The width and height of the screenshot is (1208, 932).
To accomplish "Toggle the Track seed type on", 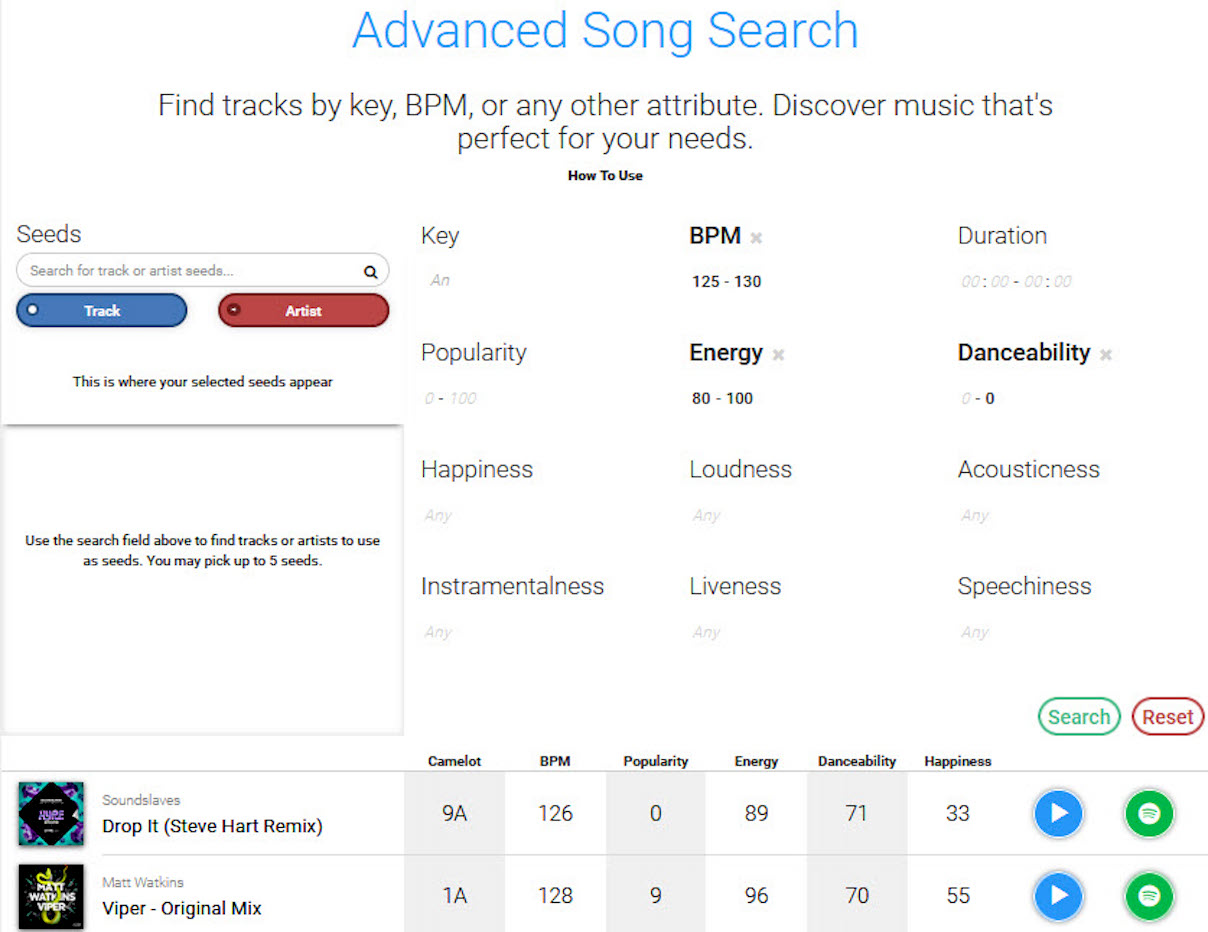I will pos(100,310).
